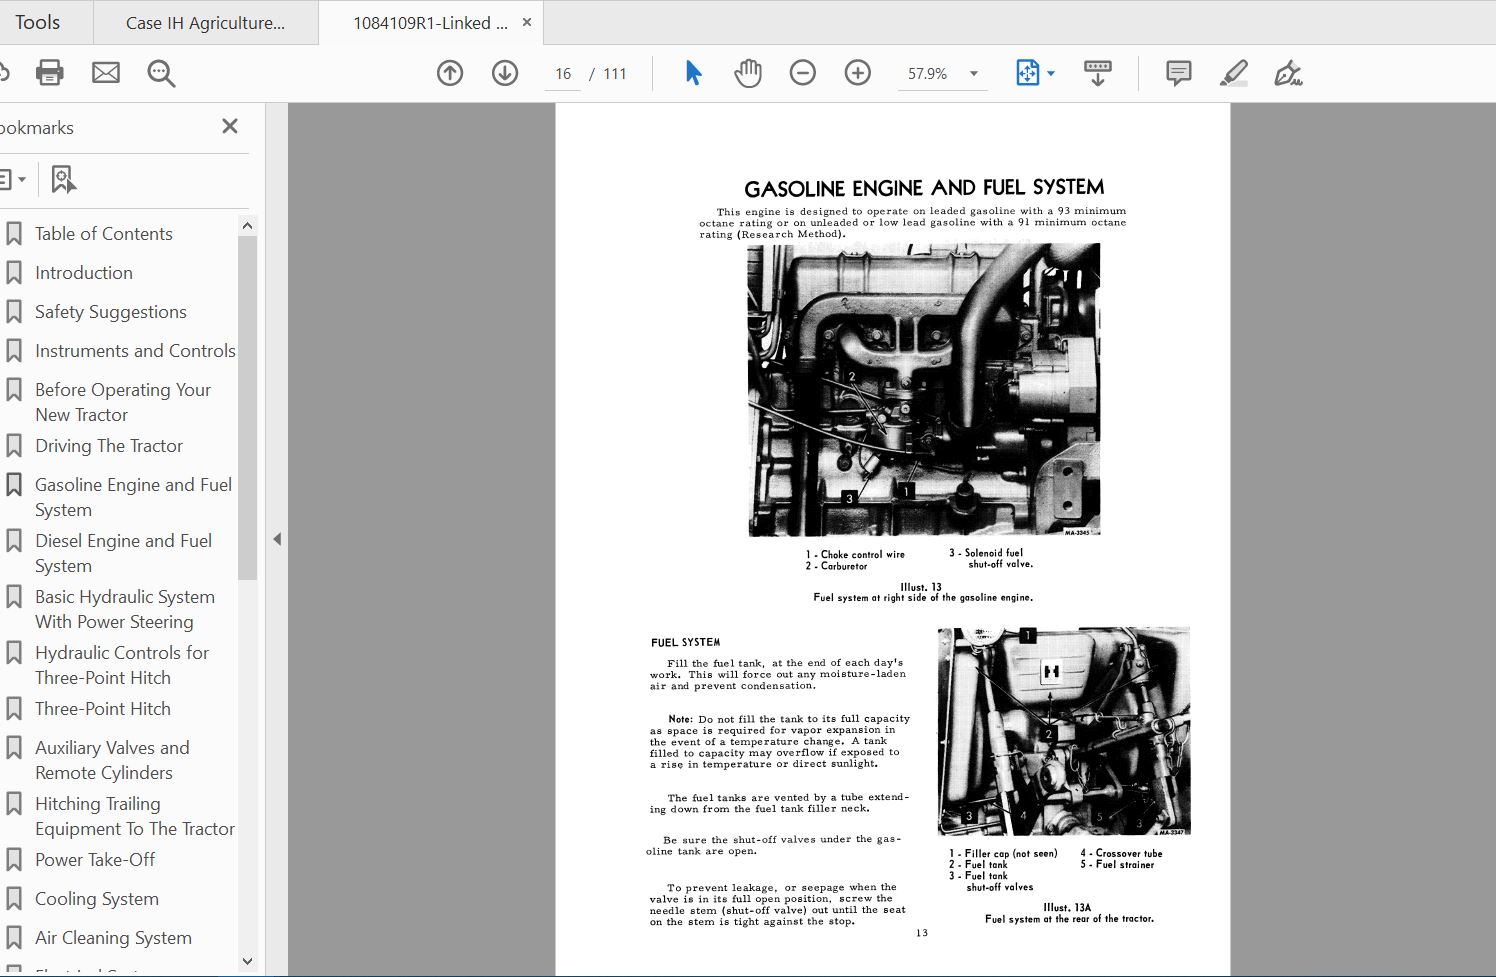Select Gasoline Engine and Fuel System bookmark
The image size is (1496, 977).
pyautogui.click(x=133, y=497)
